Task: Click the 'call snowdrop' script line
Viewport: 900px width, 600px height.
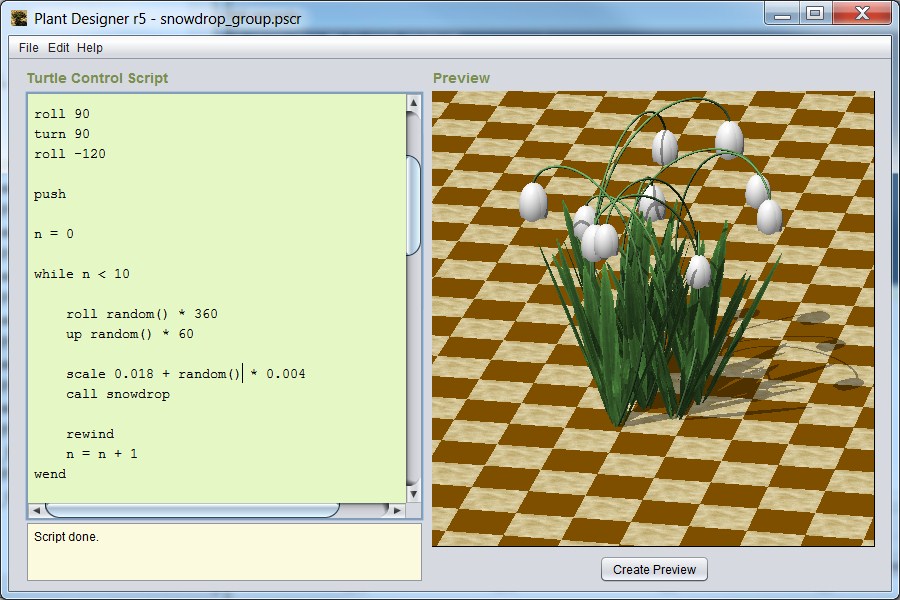Action: [x=118, y=394]
